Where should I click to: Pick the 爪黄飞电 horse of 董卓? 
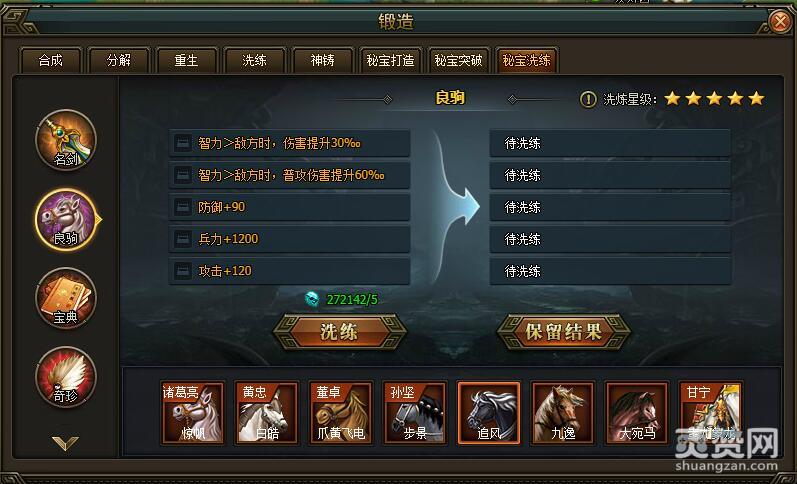point(341,413)
